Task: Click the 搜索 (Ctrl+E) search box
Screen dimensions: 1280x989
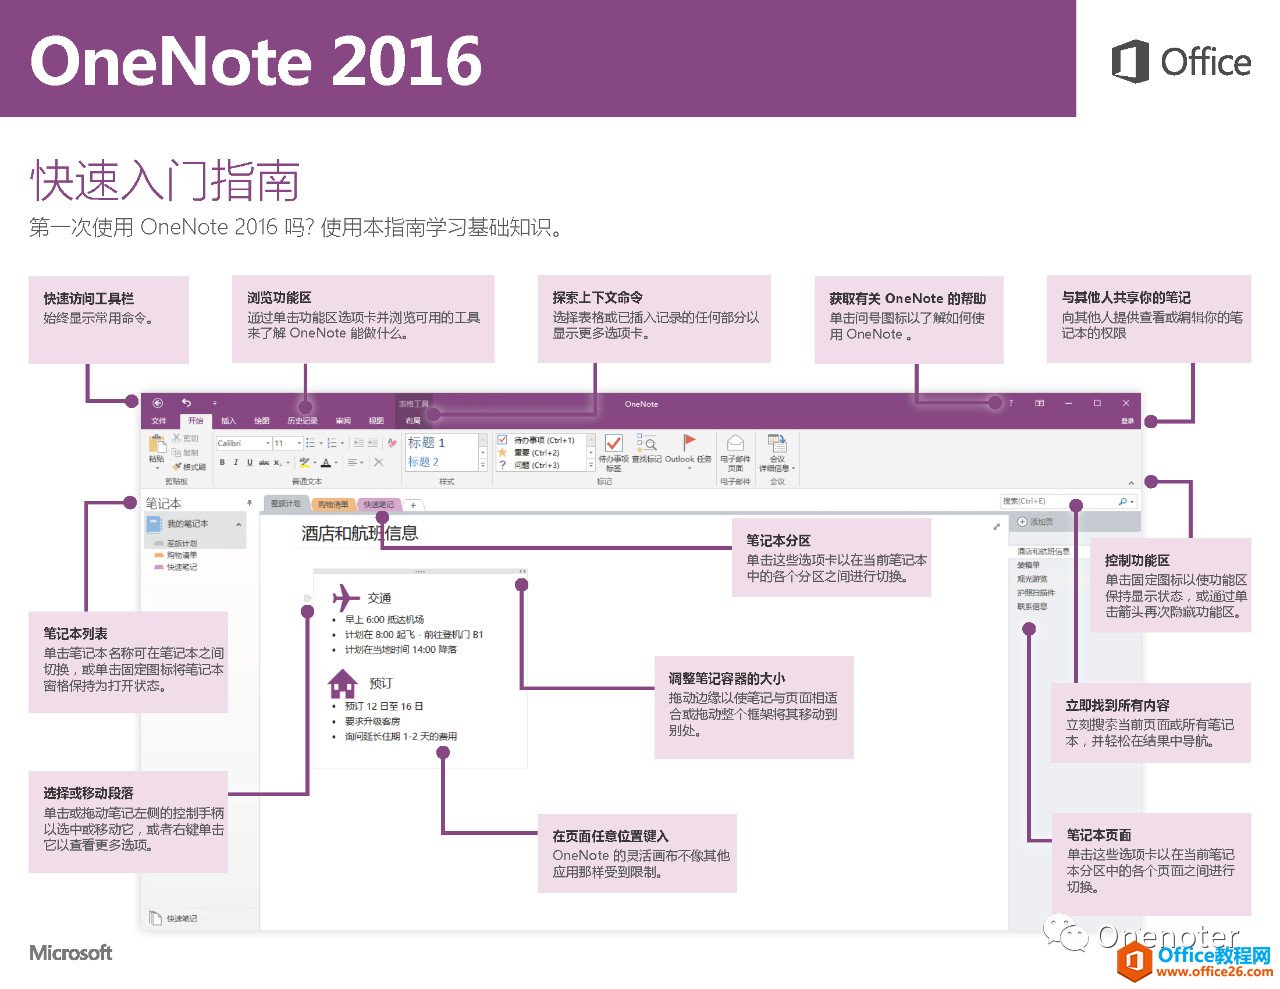Action: click(x=1069, y=501)
